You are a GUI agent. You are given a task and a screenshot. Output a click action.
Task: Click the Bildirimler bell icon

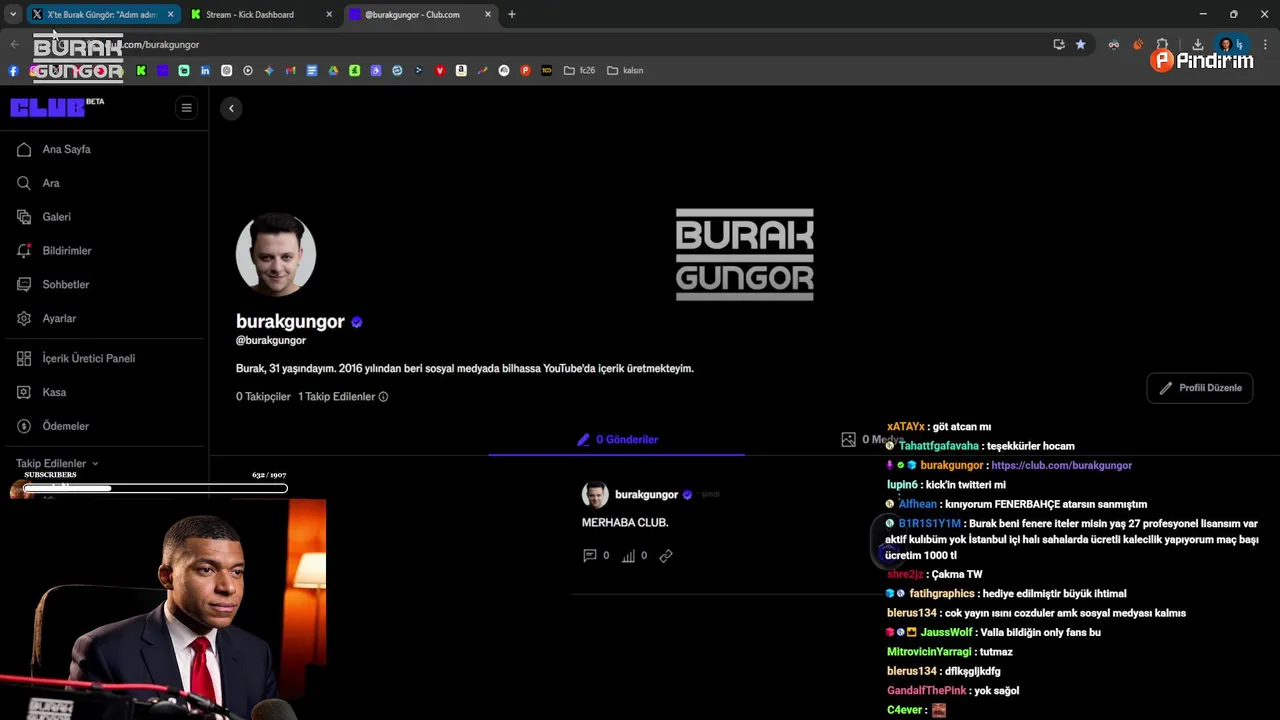coord(24,251)
